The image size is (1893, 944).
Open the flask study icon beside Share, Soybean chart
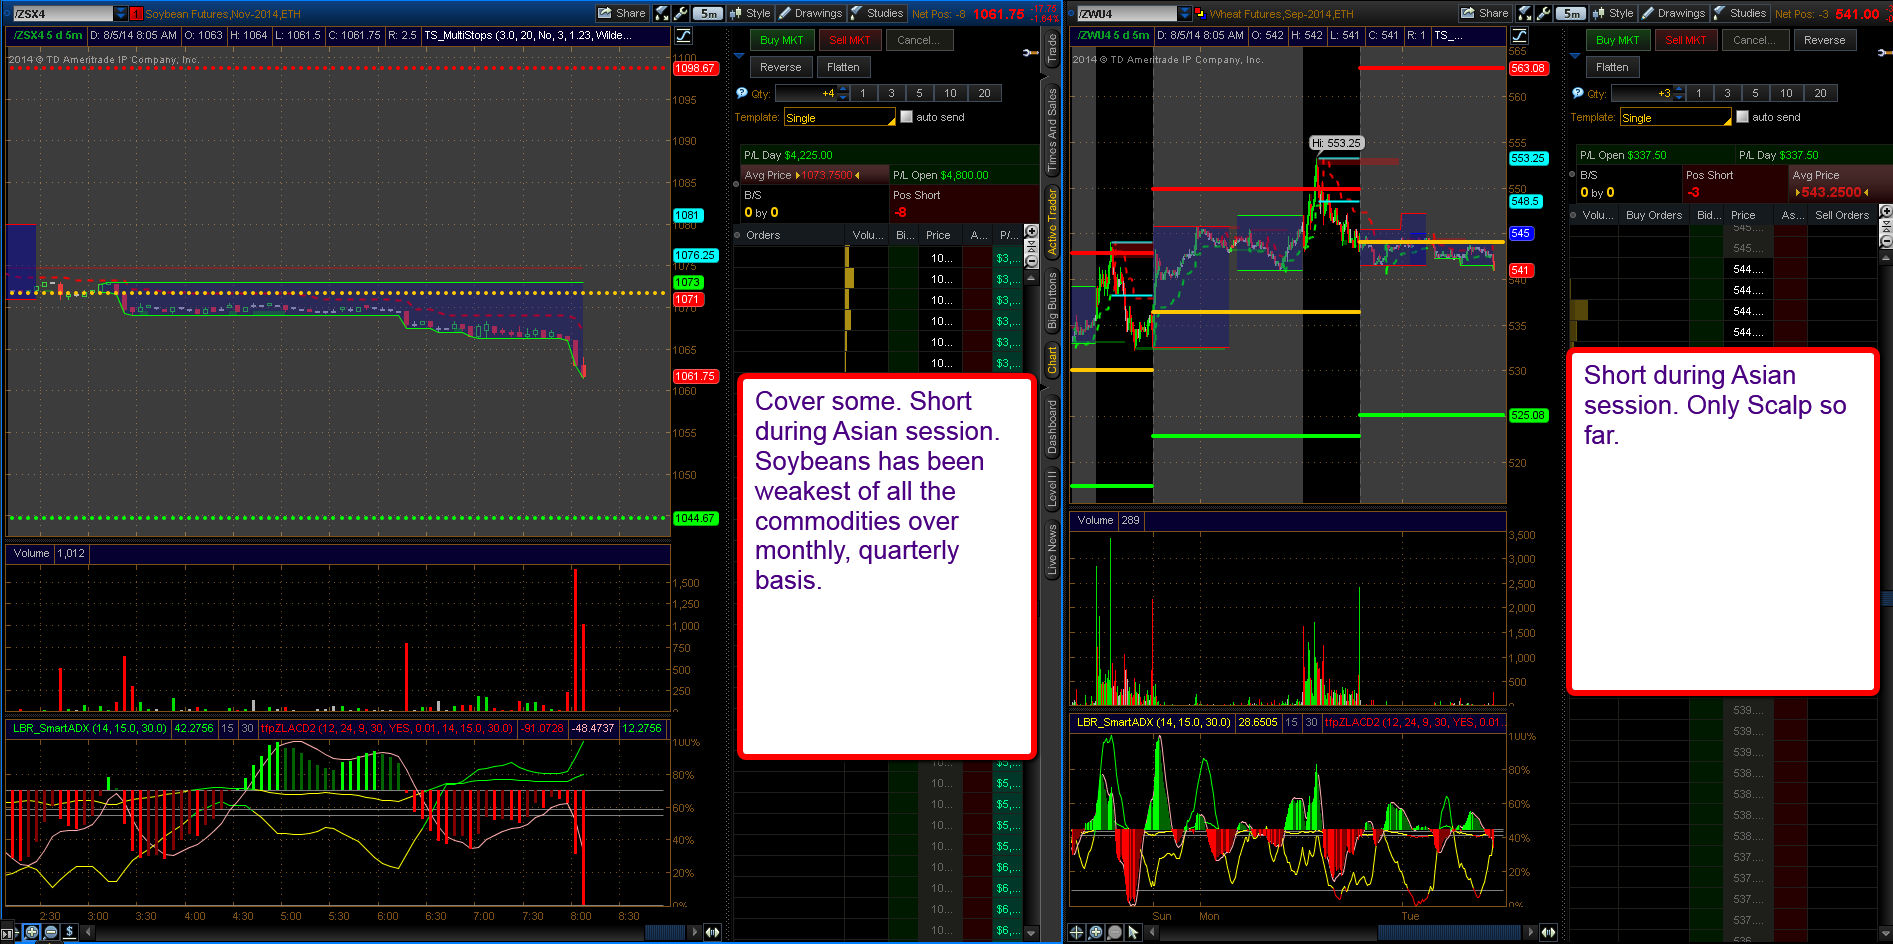[x=661, y=13]
